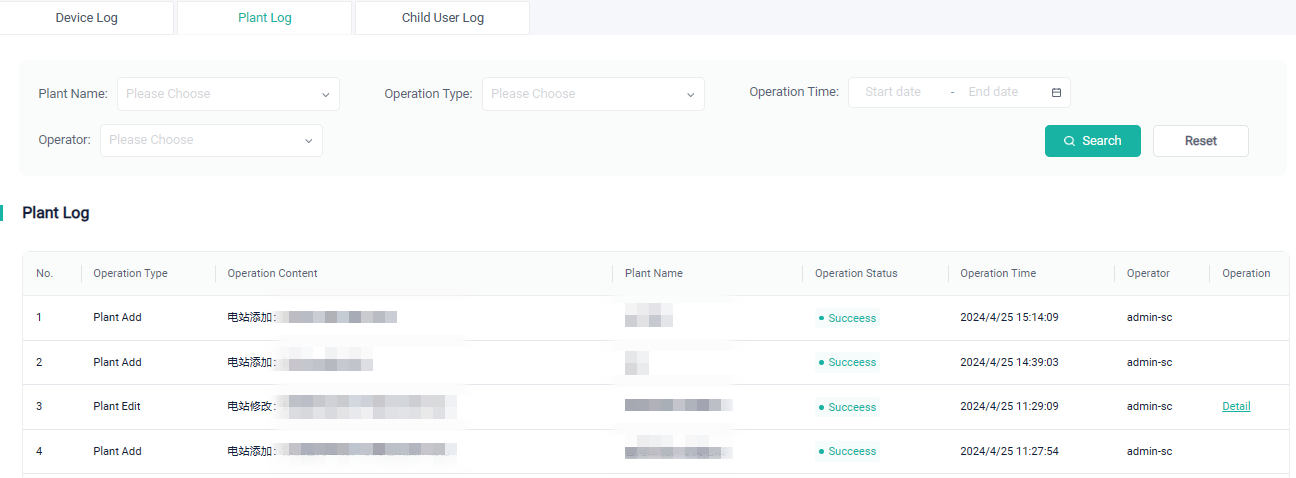This screenshot has height=478, width=1296.
Task: Click the 电站修改 content in row 3
Action: tap(250, 407)
